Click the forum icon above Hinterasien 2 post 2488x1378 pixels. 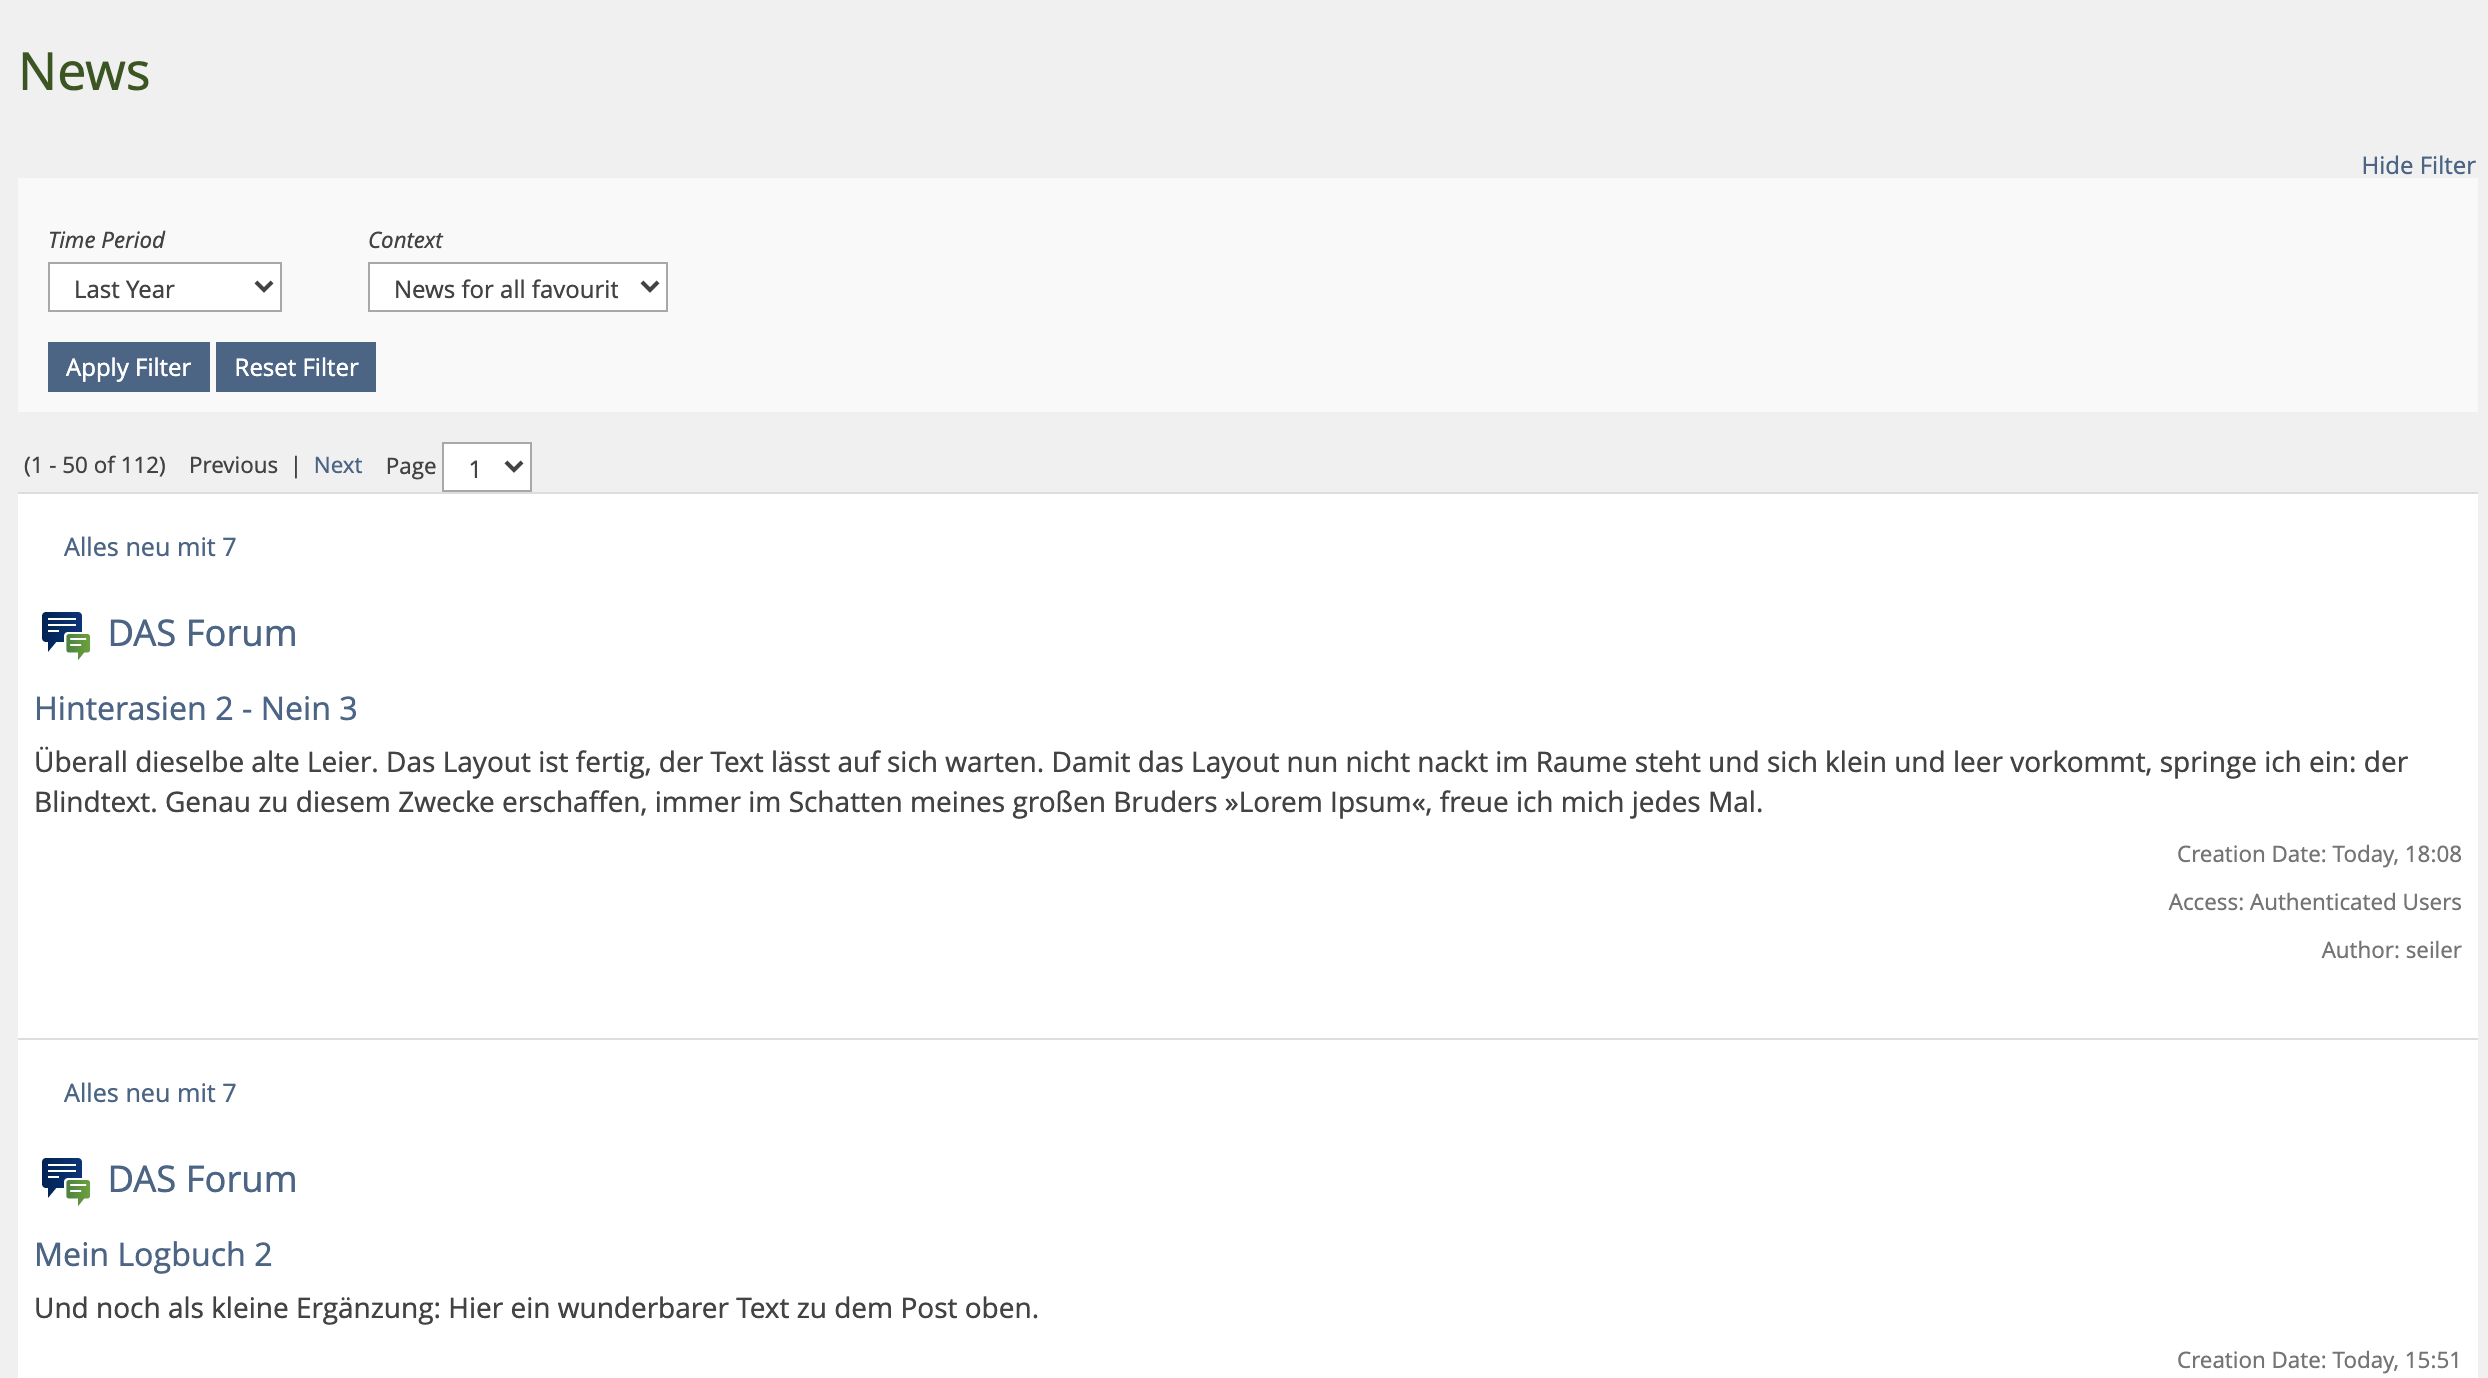[65, 634]
